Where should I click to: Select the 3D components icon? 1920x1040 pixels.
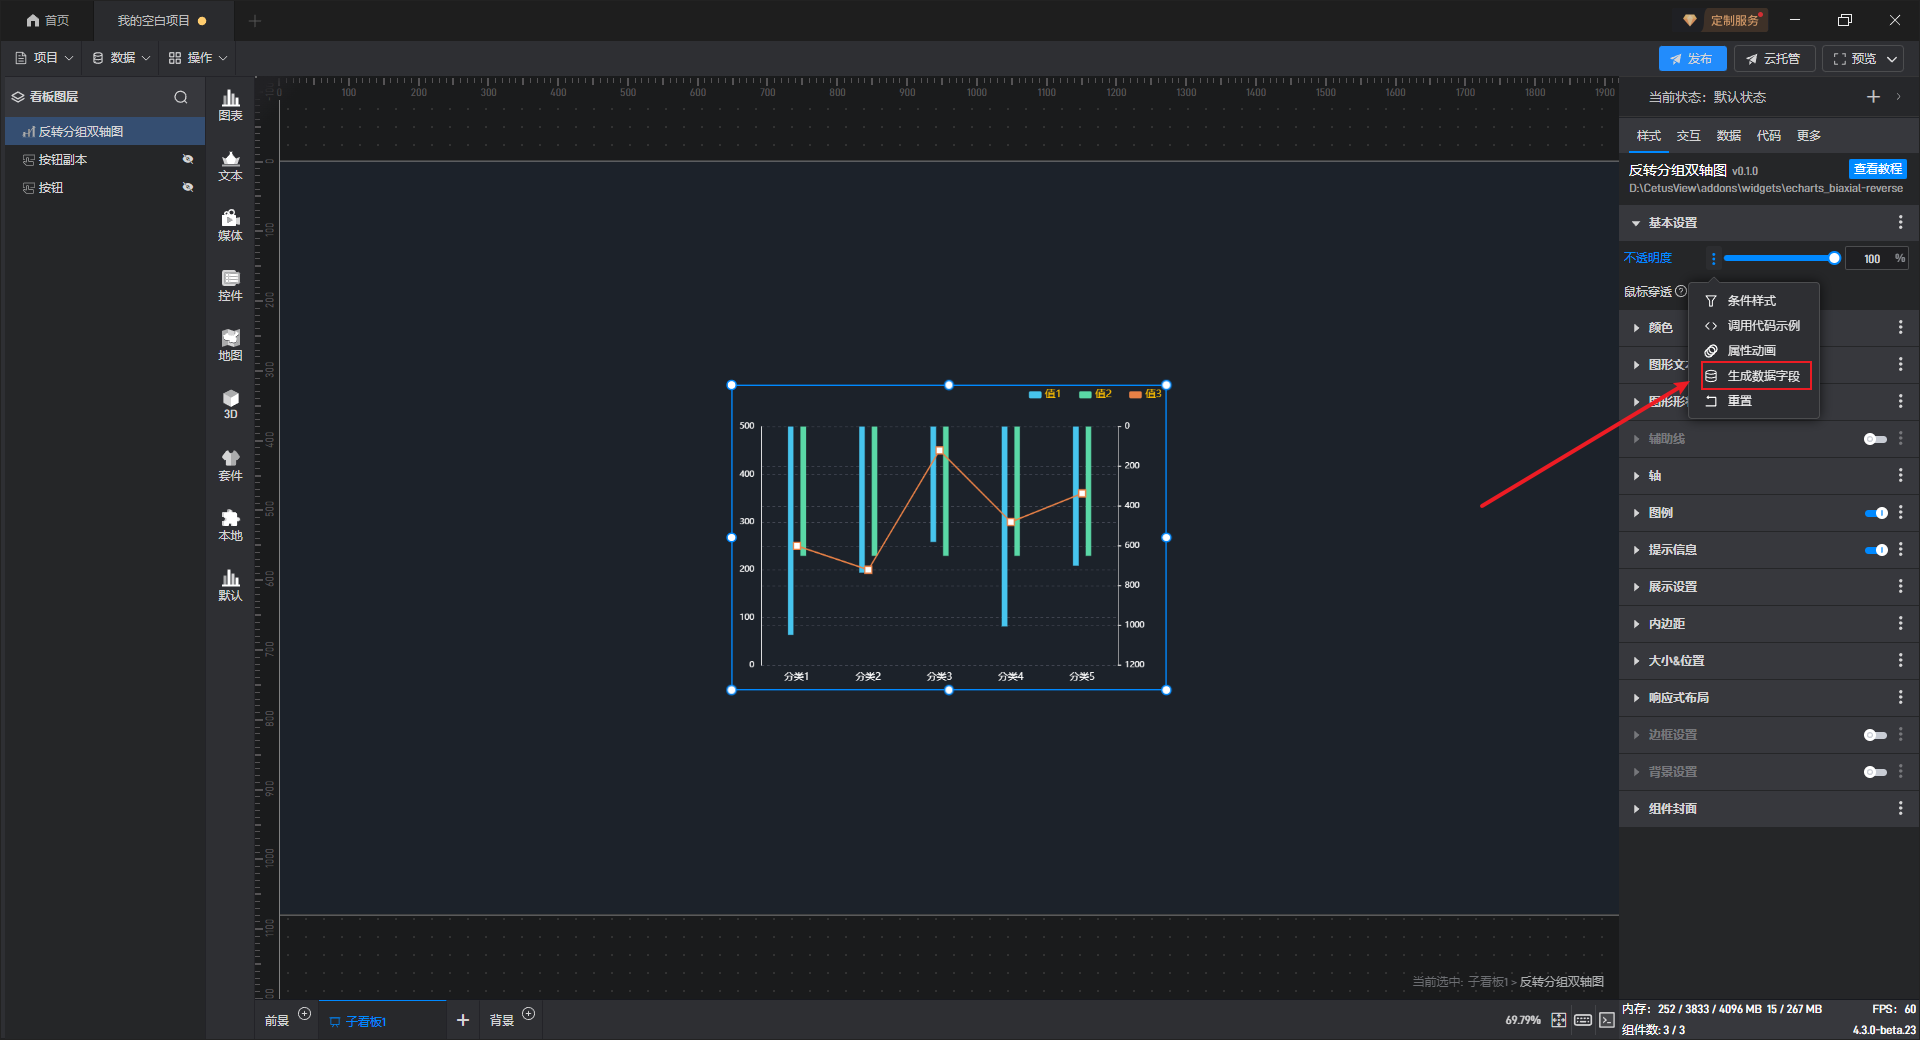[230, 404]
